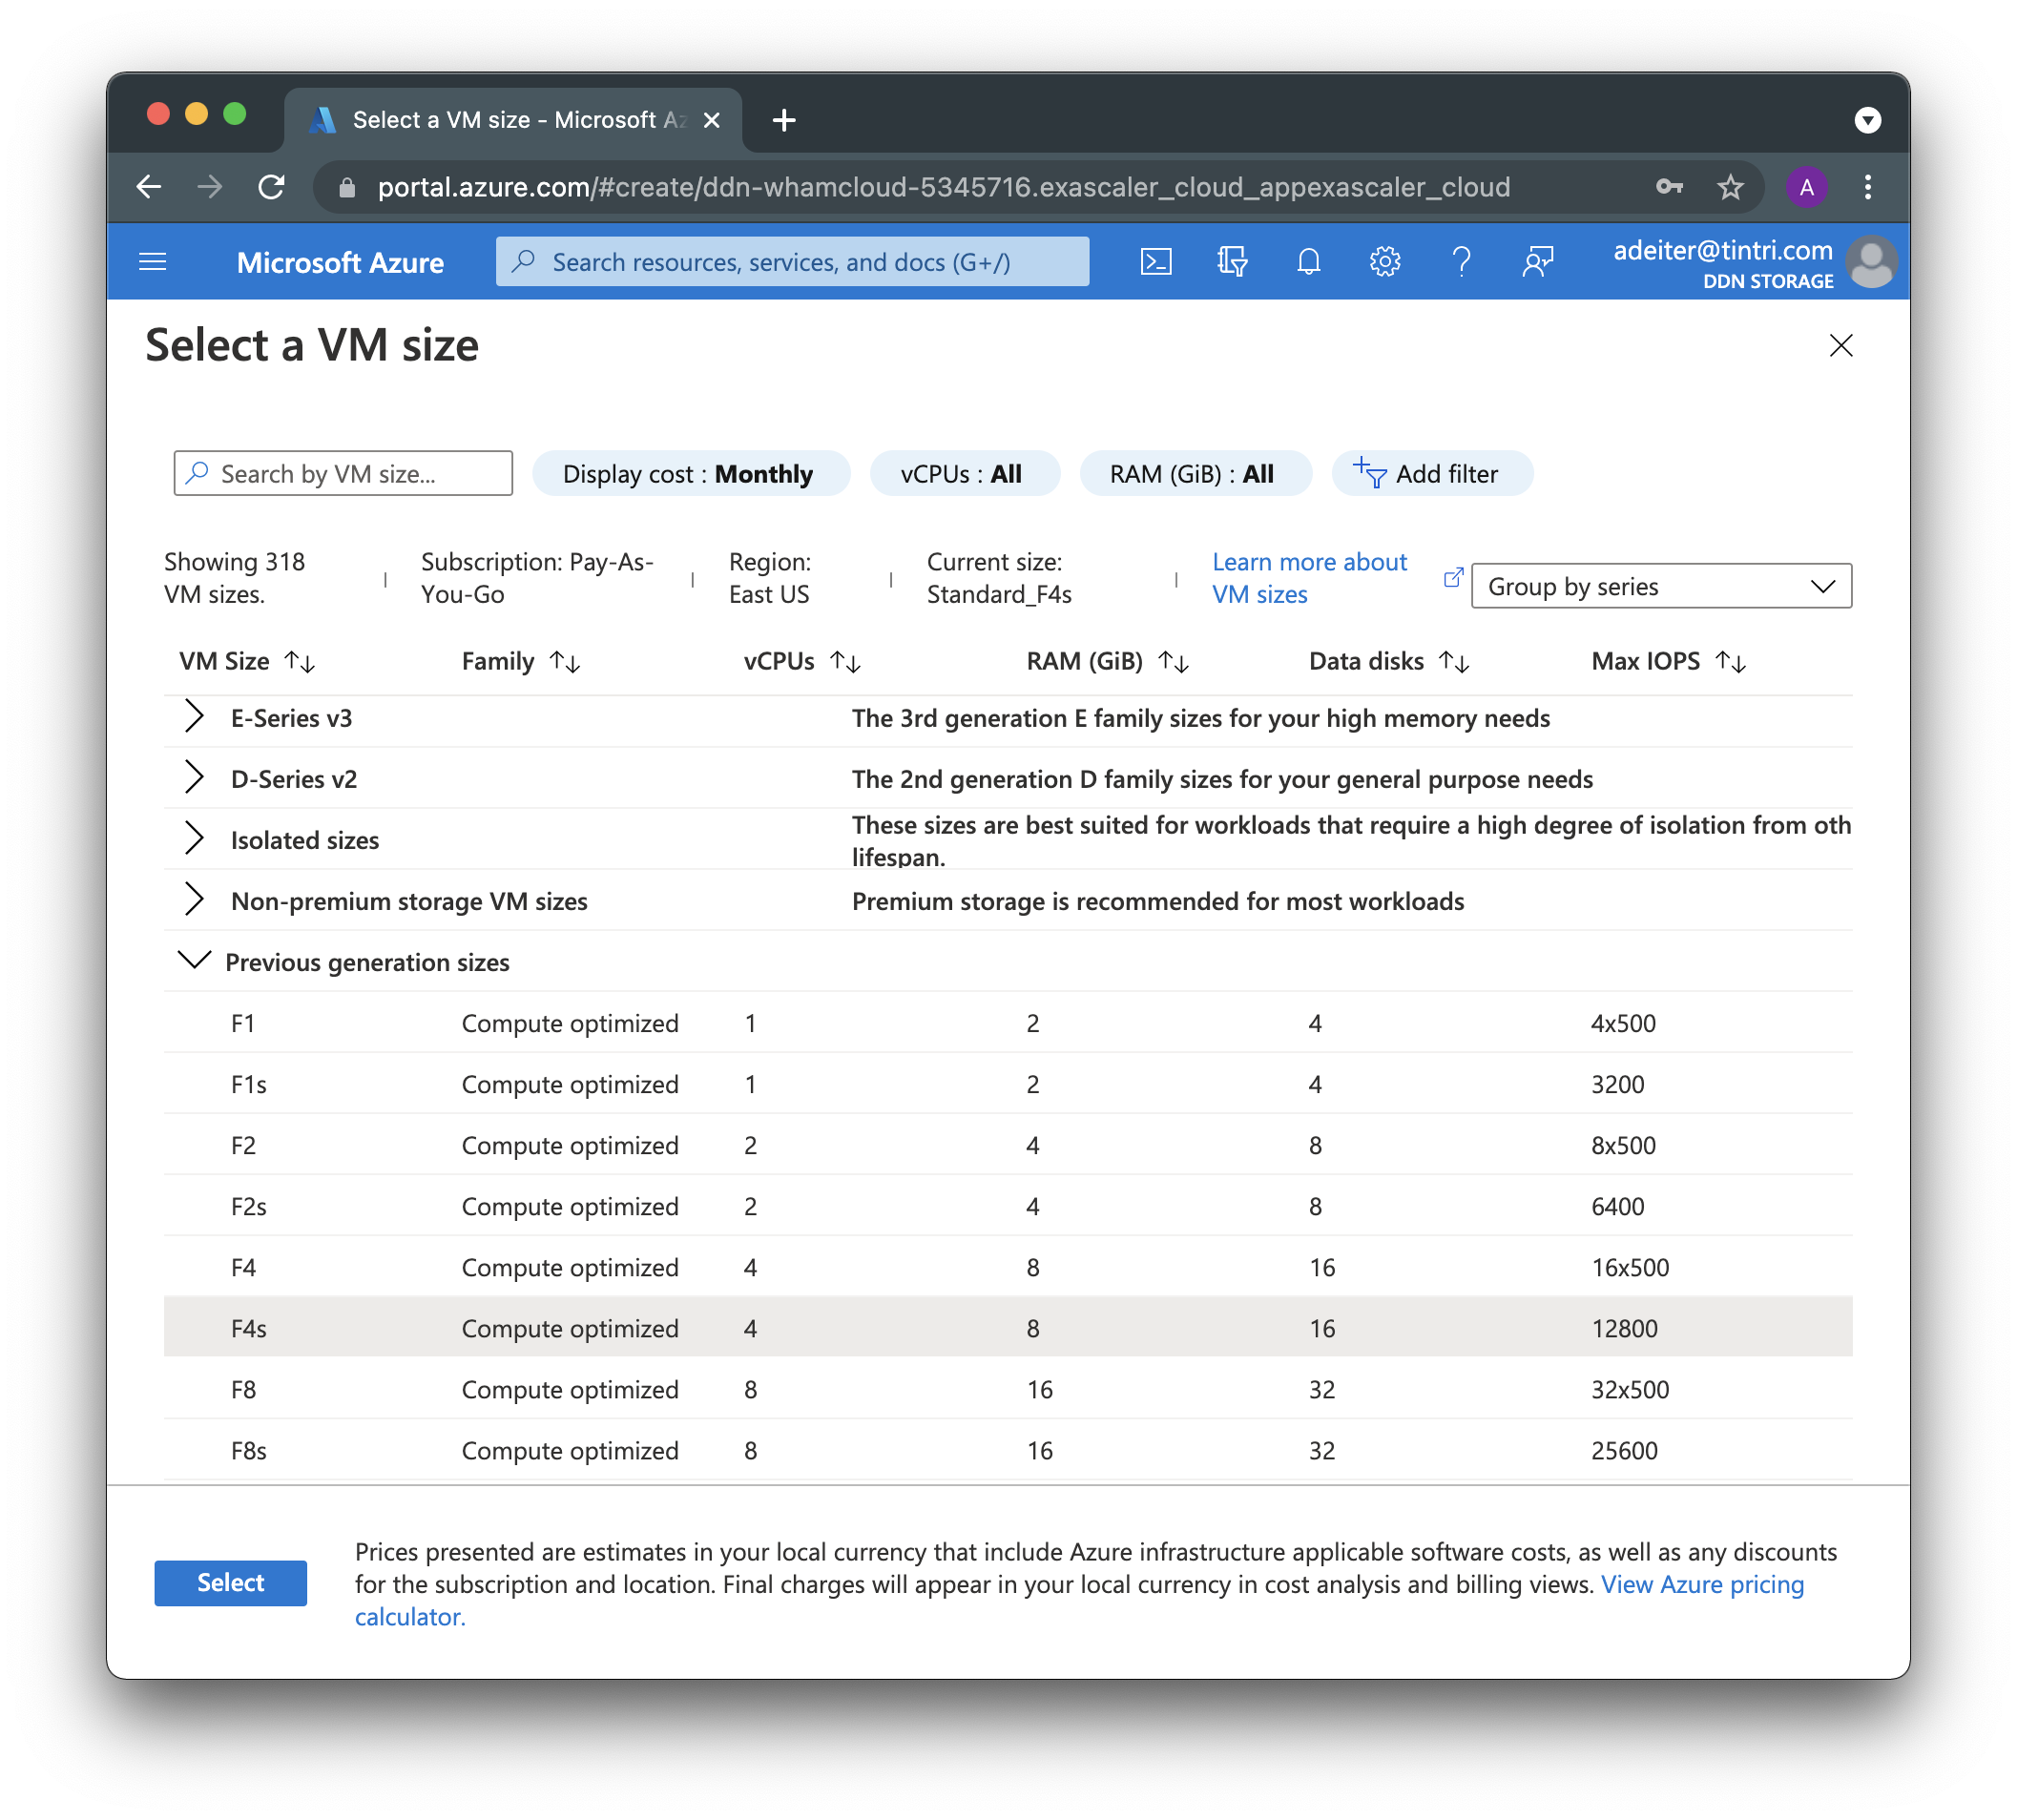This screenshot has width=2017, height=1820.
Task: Bookmark this page with star icon
Action: click(x=1730, y=187)
